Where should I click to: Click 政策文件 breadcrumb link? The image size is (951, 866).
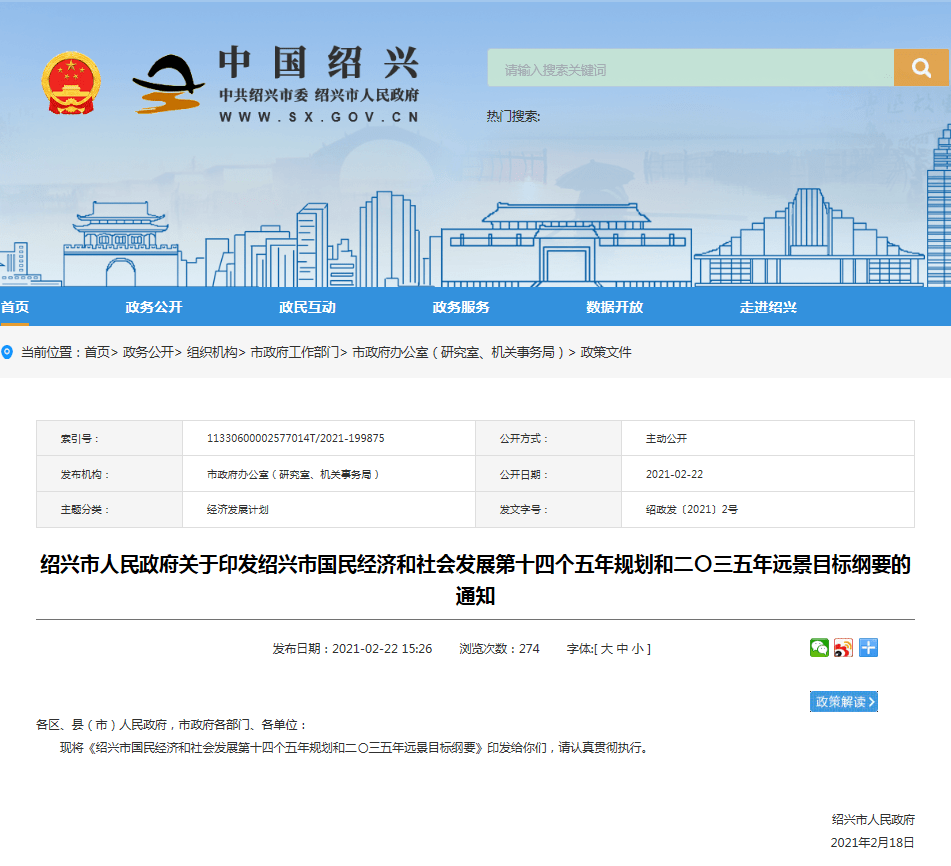click(x=606, y=352)
